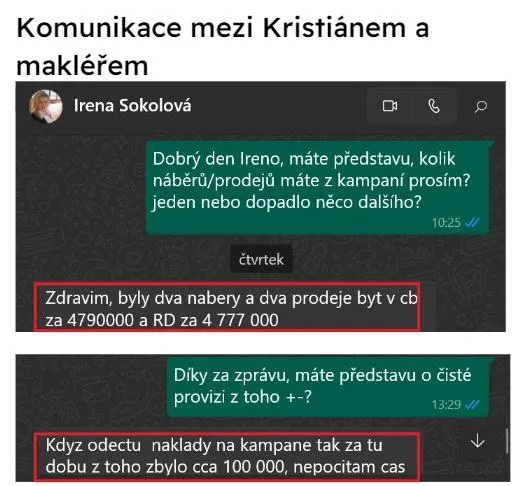
Task: Click the 'čtvrtek' date separator
Action: (261, 260)
